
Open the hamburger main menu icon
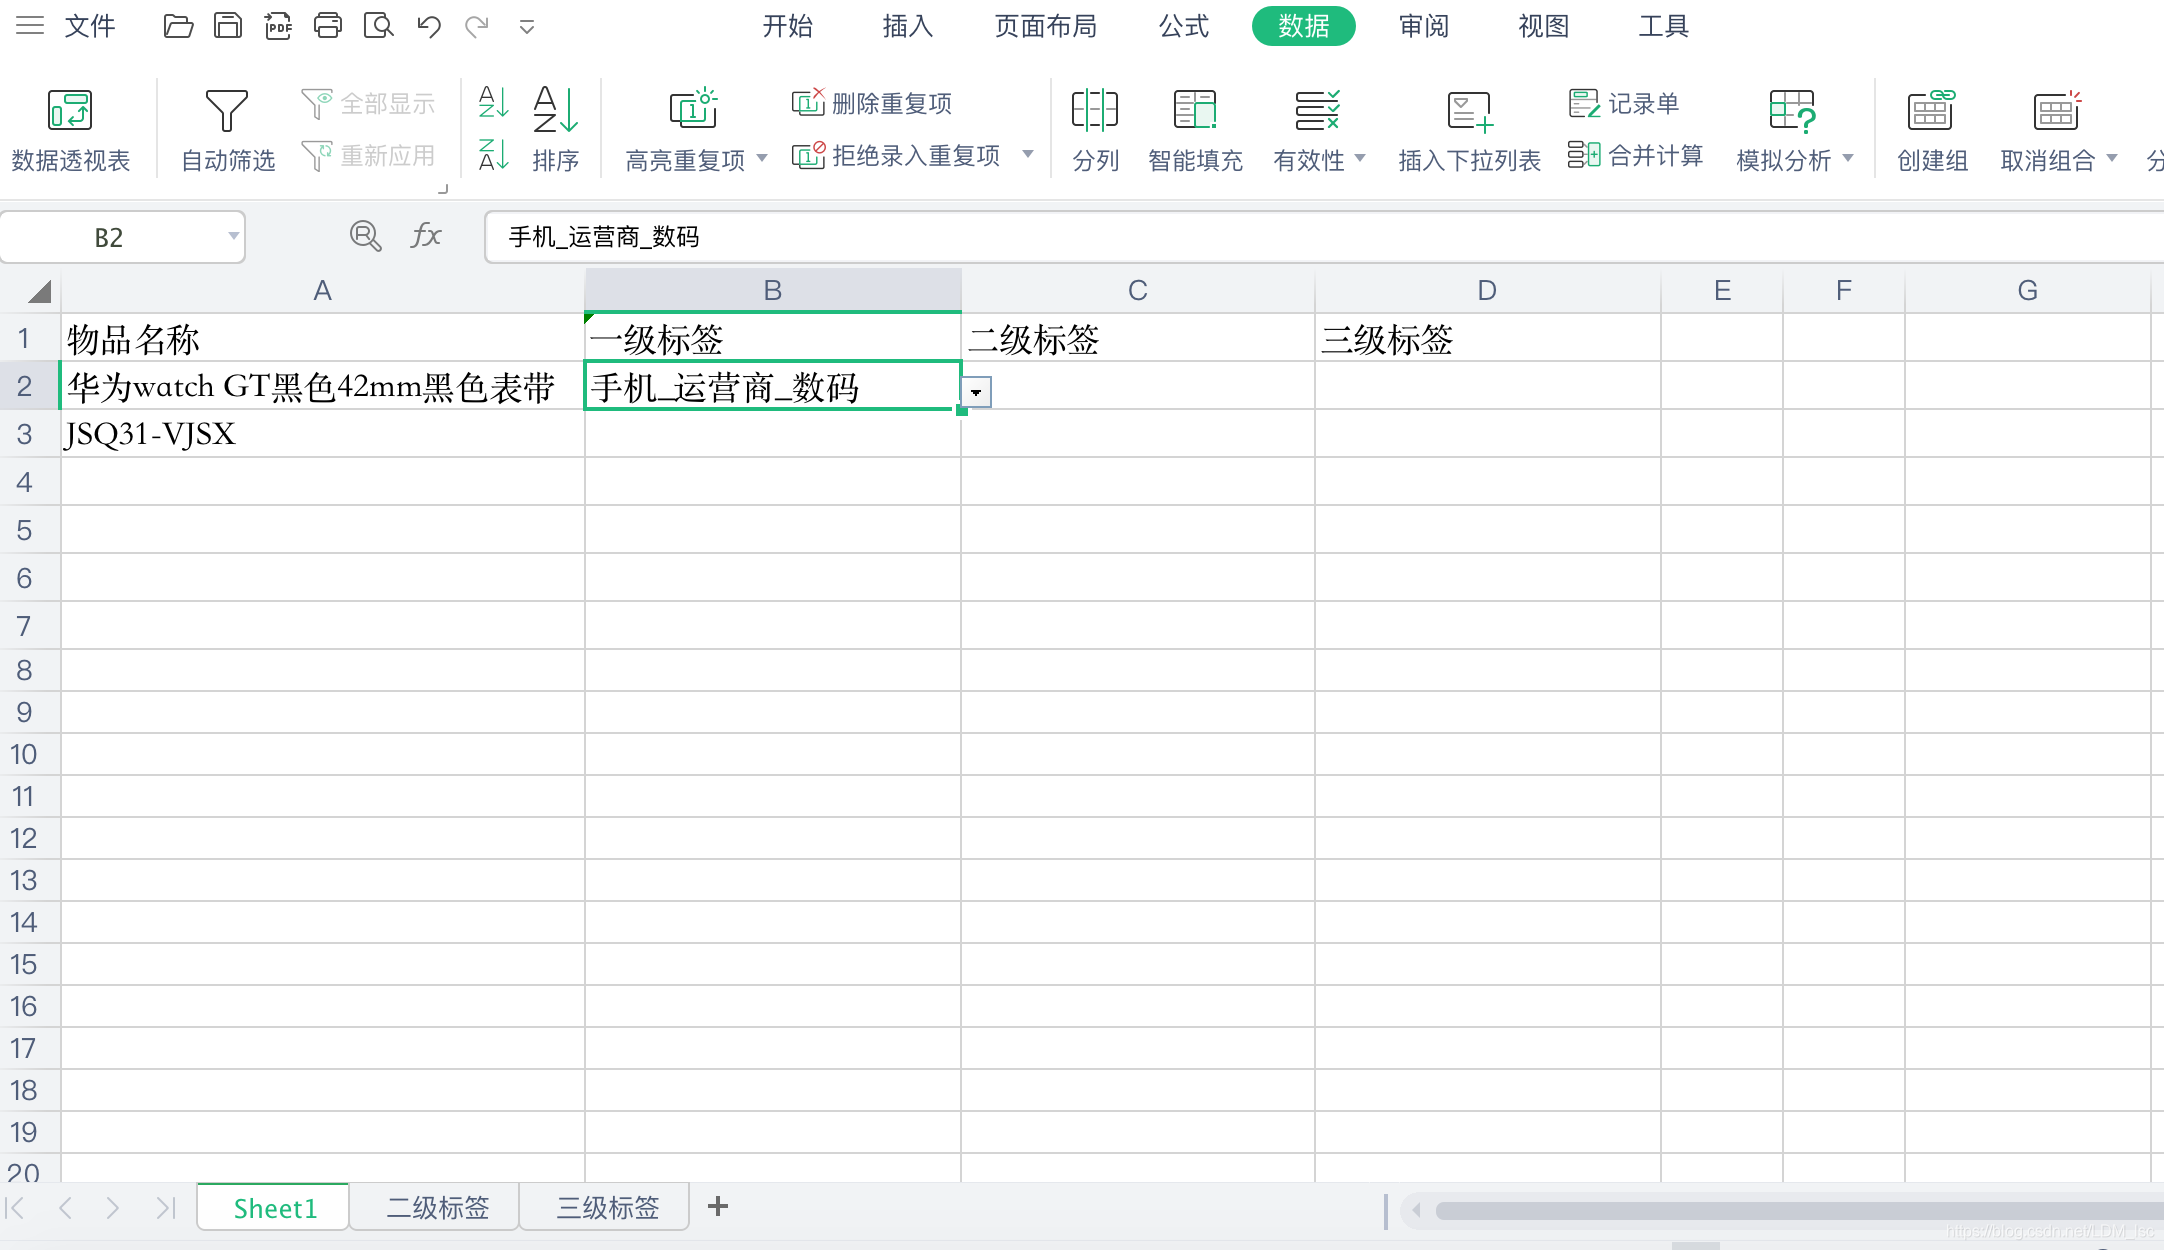(30, 26)
